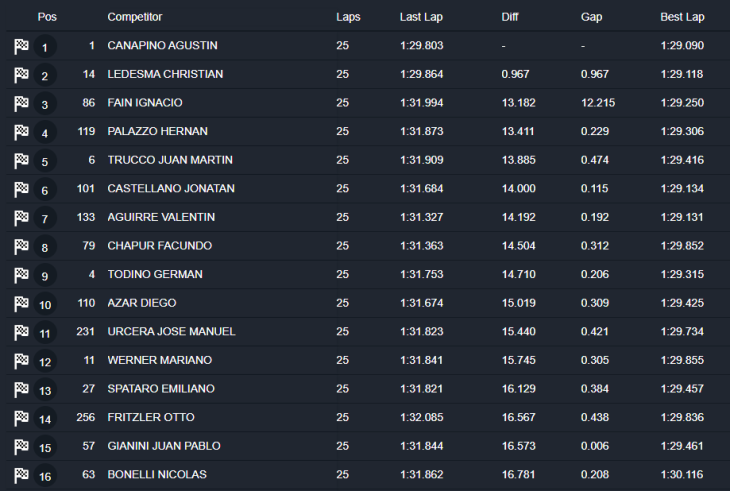Select the position 13 badge
This screenshot has height=491, width=730.
45,390
